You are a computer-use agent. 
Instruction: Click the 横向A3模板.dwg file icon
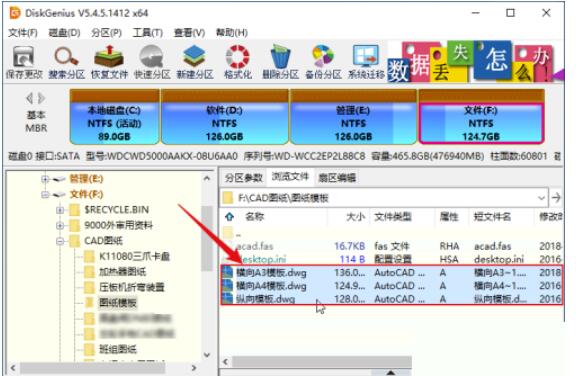tap(228, 272)
